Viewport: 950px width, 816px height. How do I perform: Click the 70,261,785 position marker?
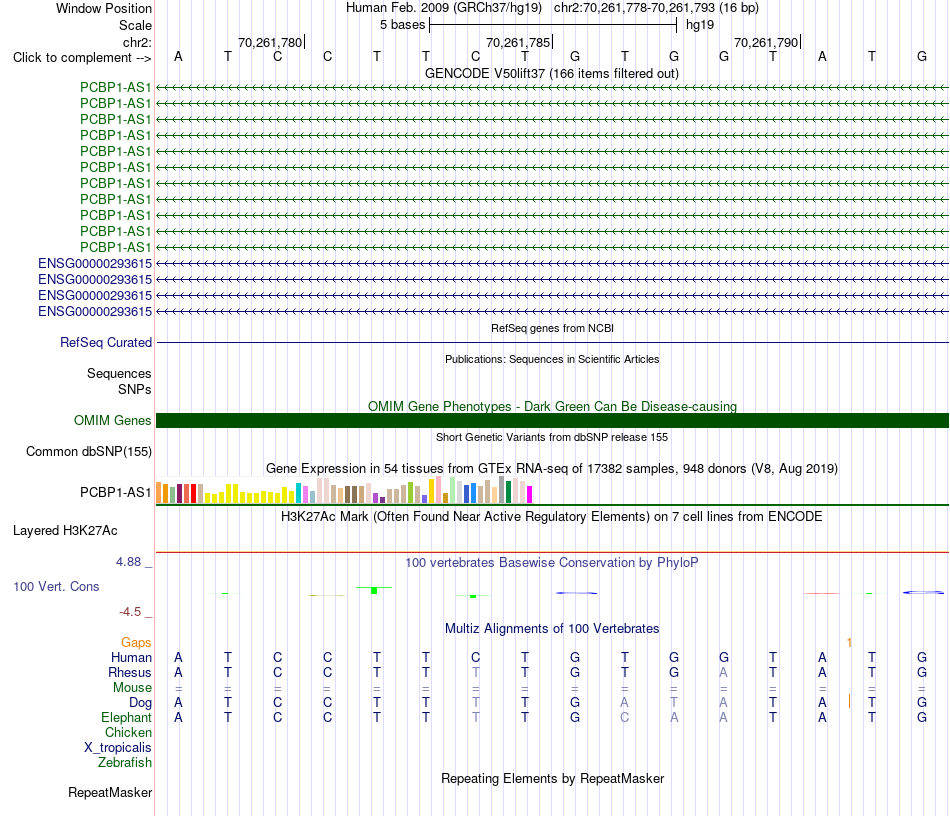click(x=518, y=42)
